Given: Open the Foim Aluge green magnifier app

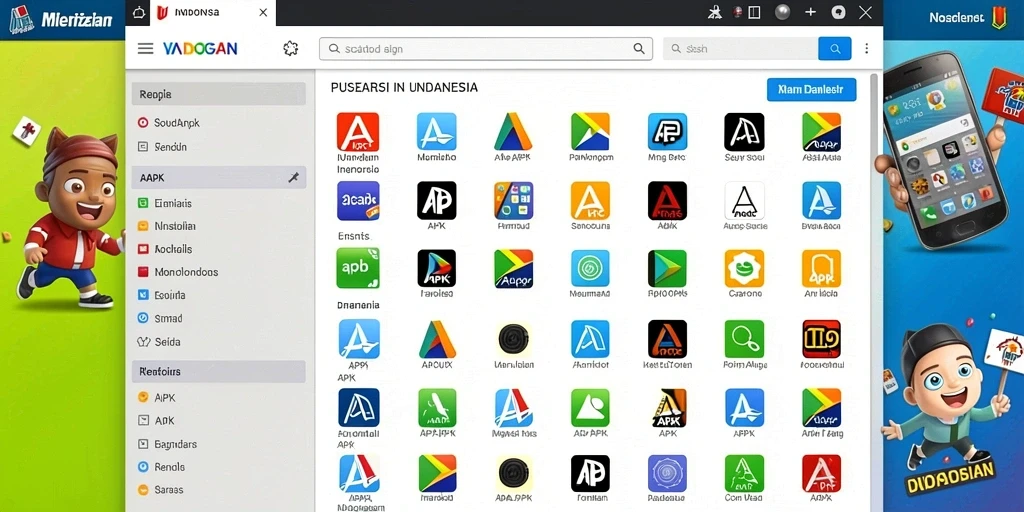Looking at the screenshot, I should pyautogui.click(x=744, y=339).
